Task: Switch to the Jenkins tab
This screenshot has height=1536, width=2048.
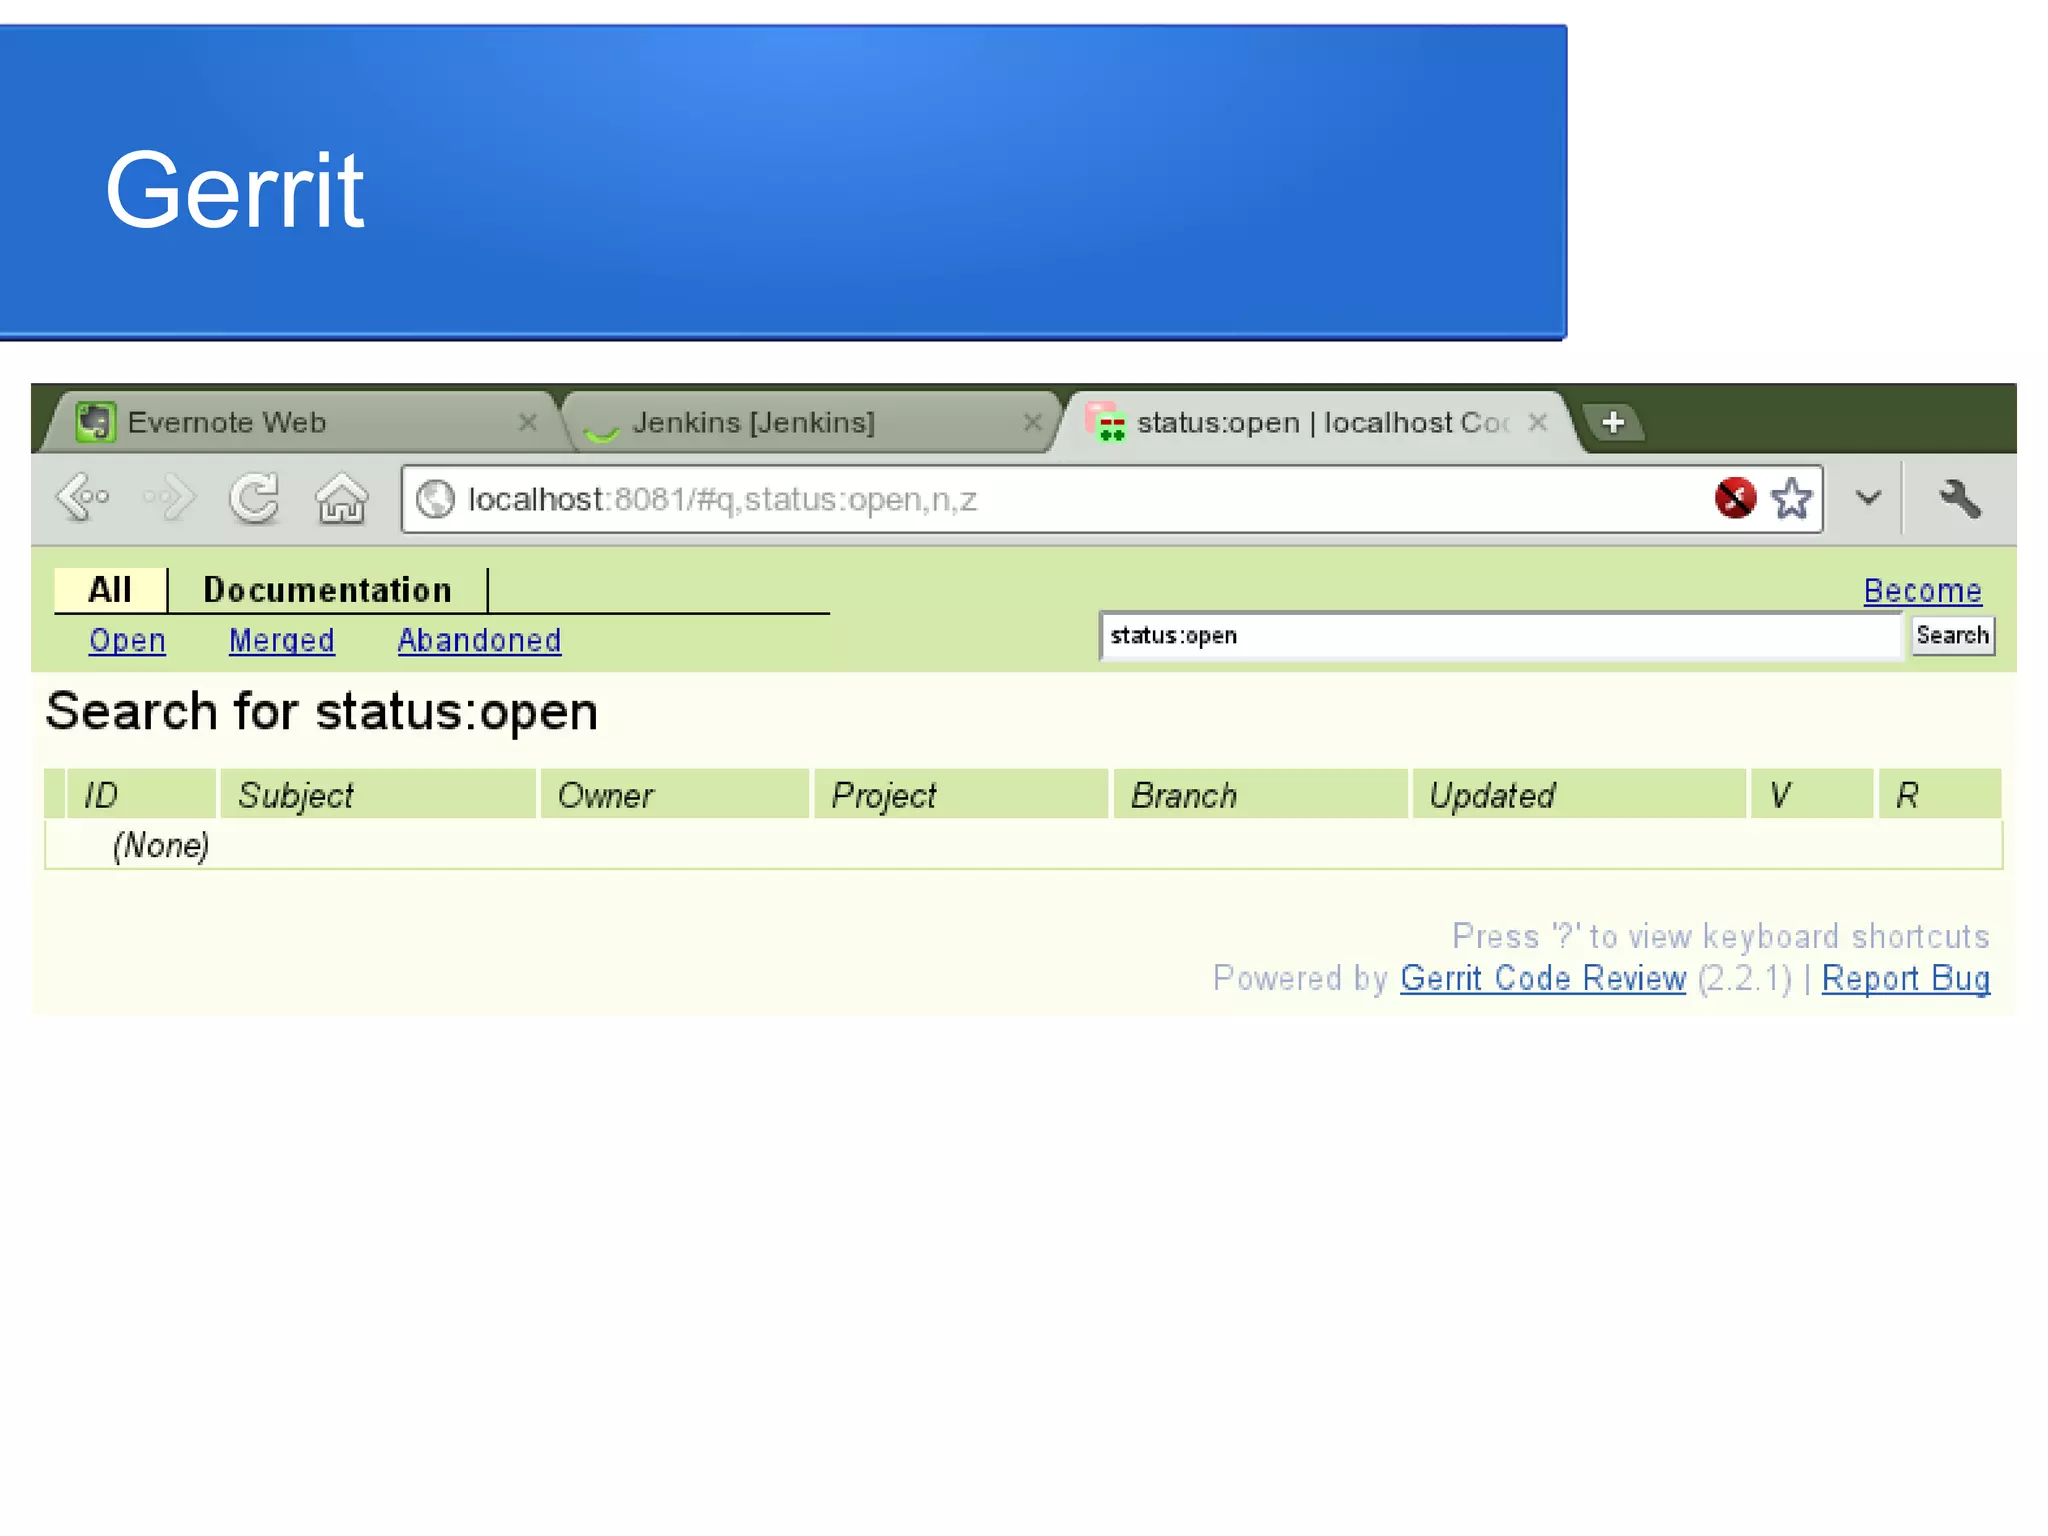Action: point(753,423)
